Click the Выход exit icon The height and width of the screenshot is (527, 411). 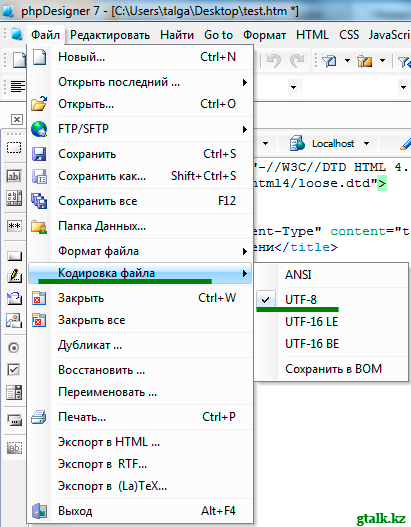[x=39, y=511]
